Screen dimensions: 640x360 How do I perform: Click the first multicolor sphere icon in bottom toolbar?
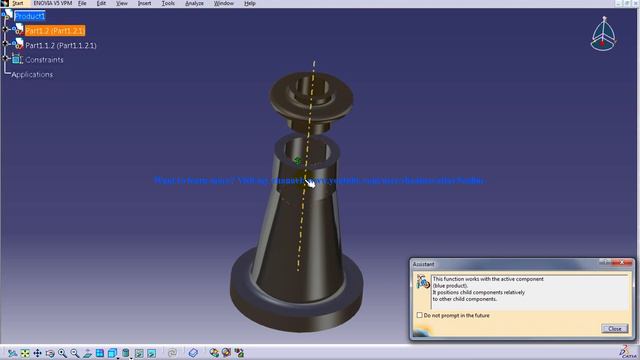214,353
